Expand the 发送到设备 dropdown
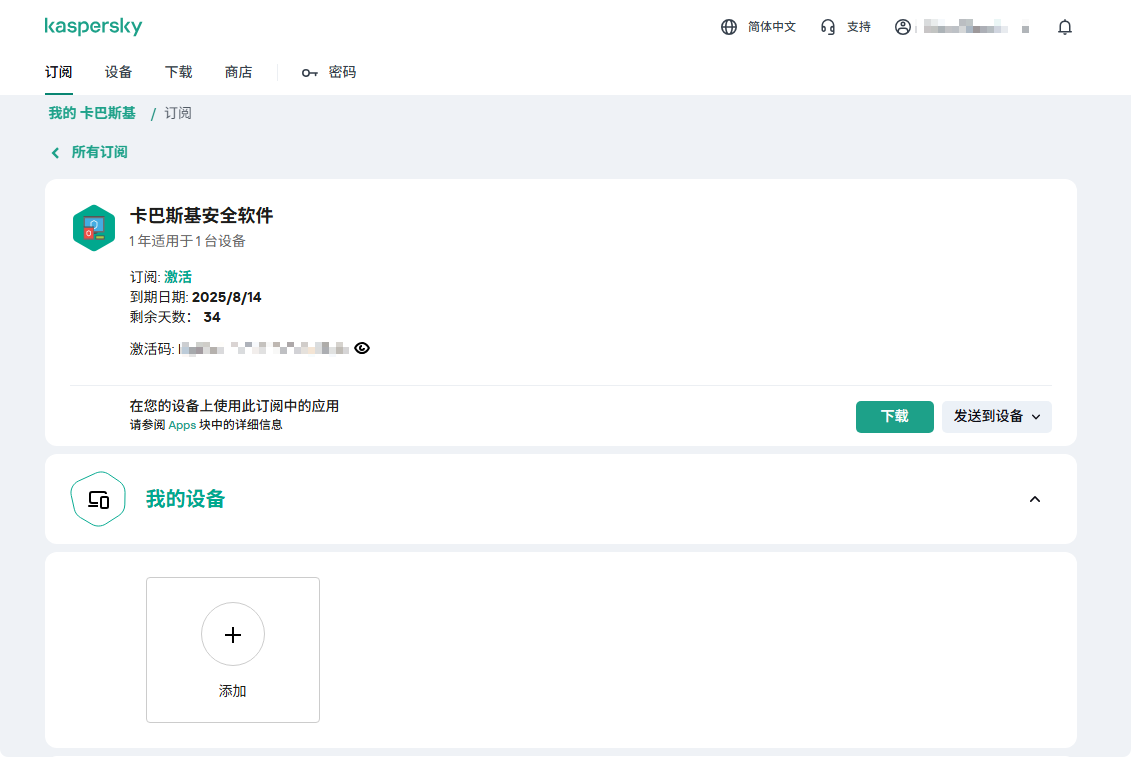 [x=997, y=416]
